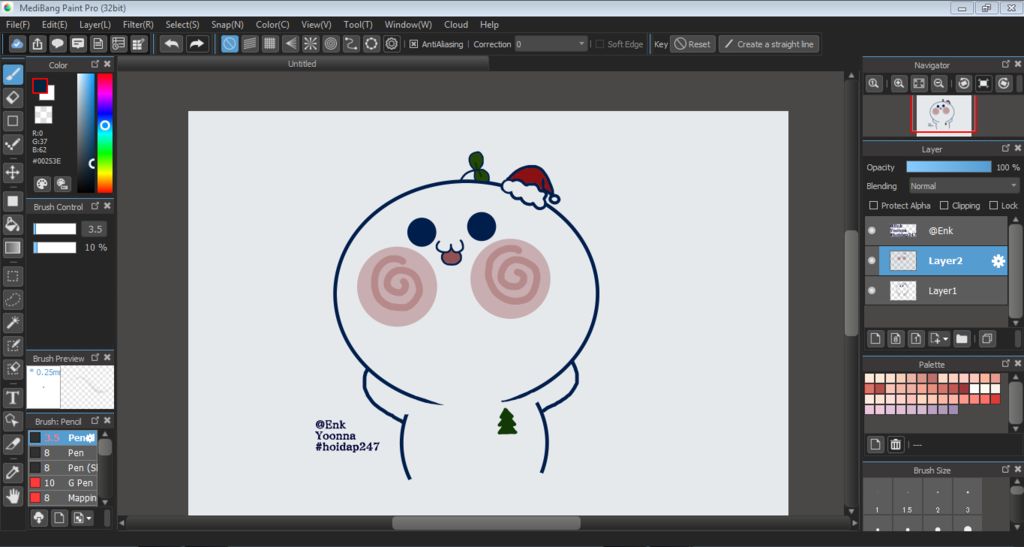The image size is (1024, 547).
Task: Select the Hand tool
Action: coord(12,497)
